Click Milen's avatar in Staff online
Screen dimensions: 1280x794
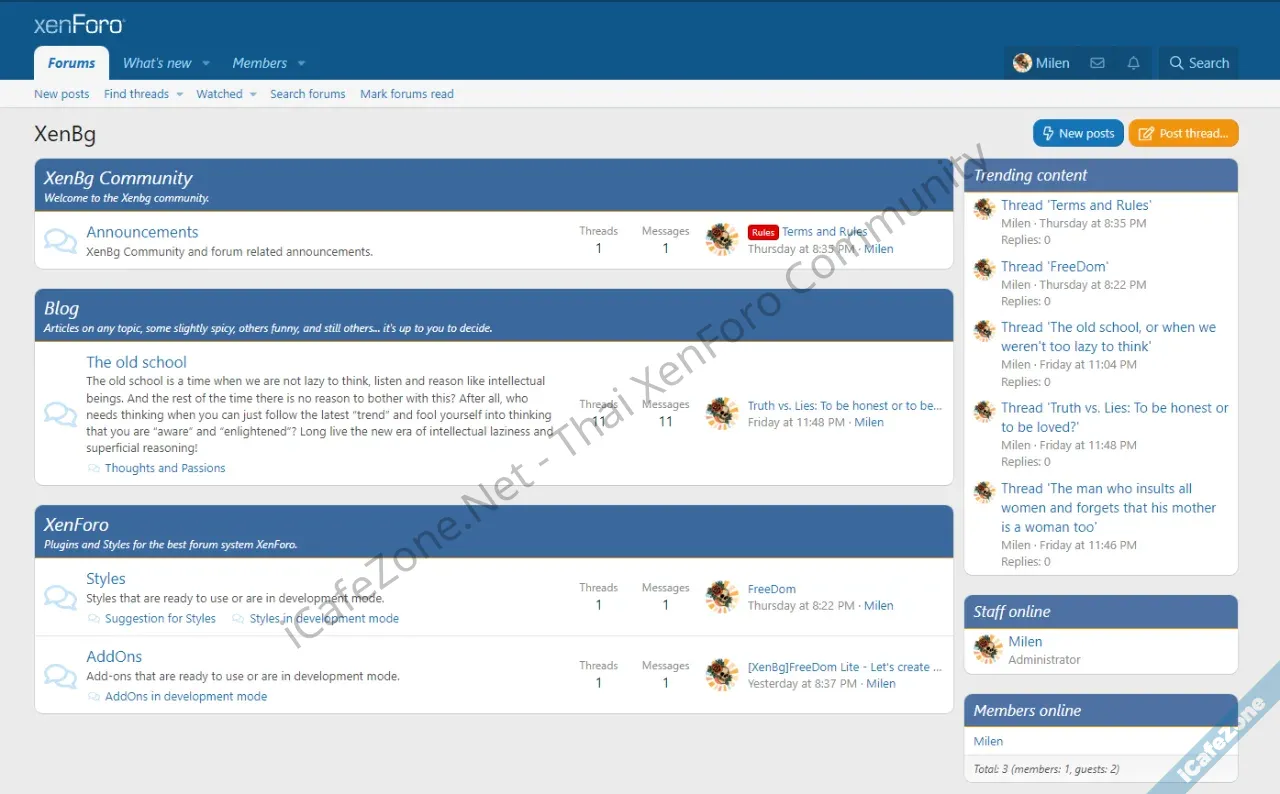[x=988, y=649]
